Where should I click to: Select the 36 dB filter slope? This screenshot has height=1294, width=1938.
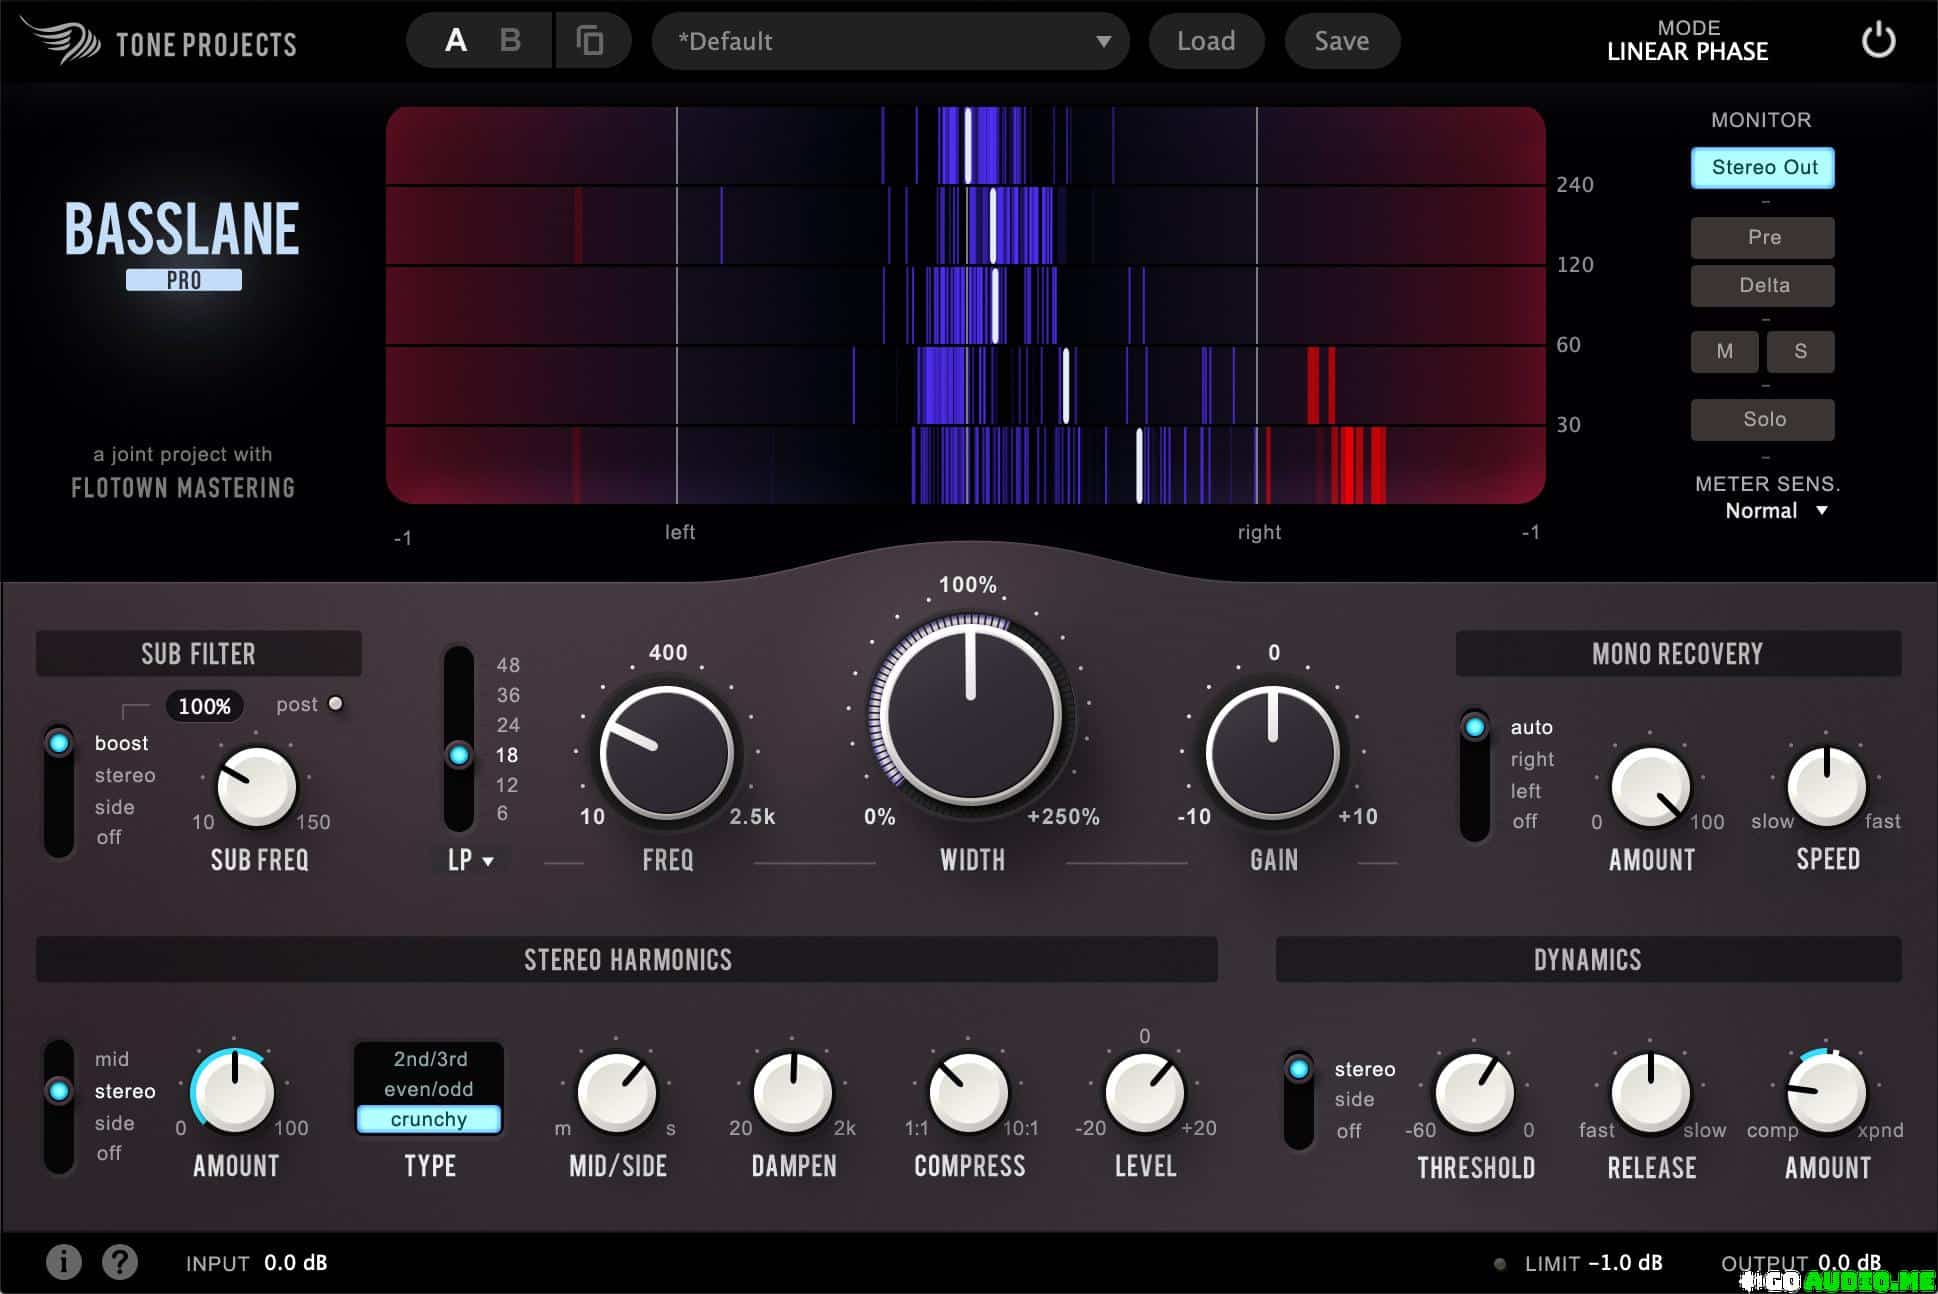(508, 695)
